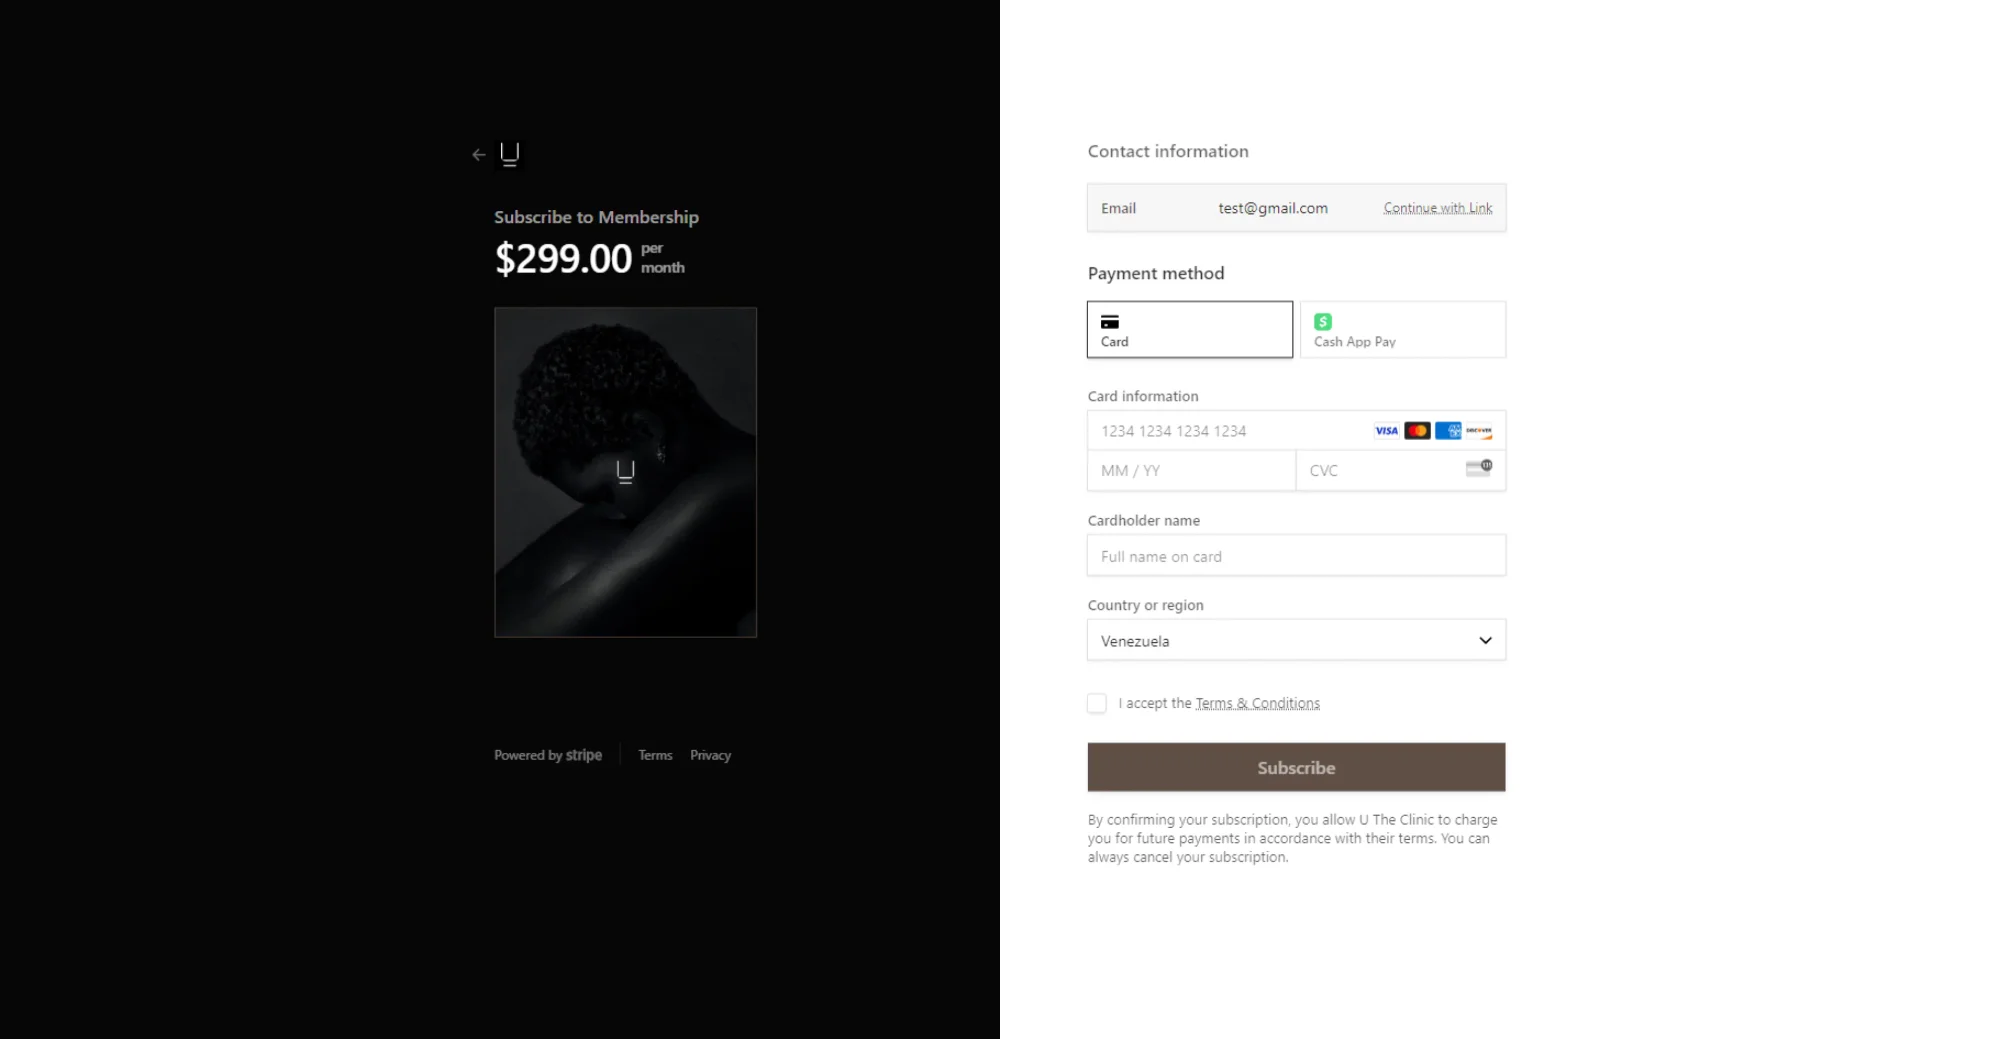Click the CVC card hint icon
Image resolution: width=2000 pixels, height=1039 pixels.
tap(1479, 468)
